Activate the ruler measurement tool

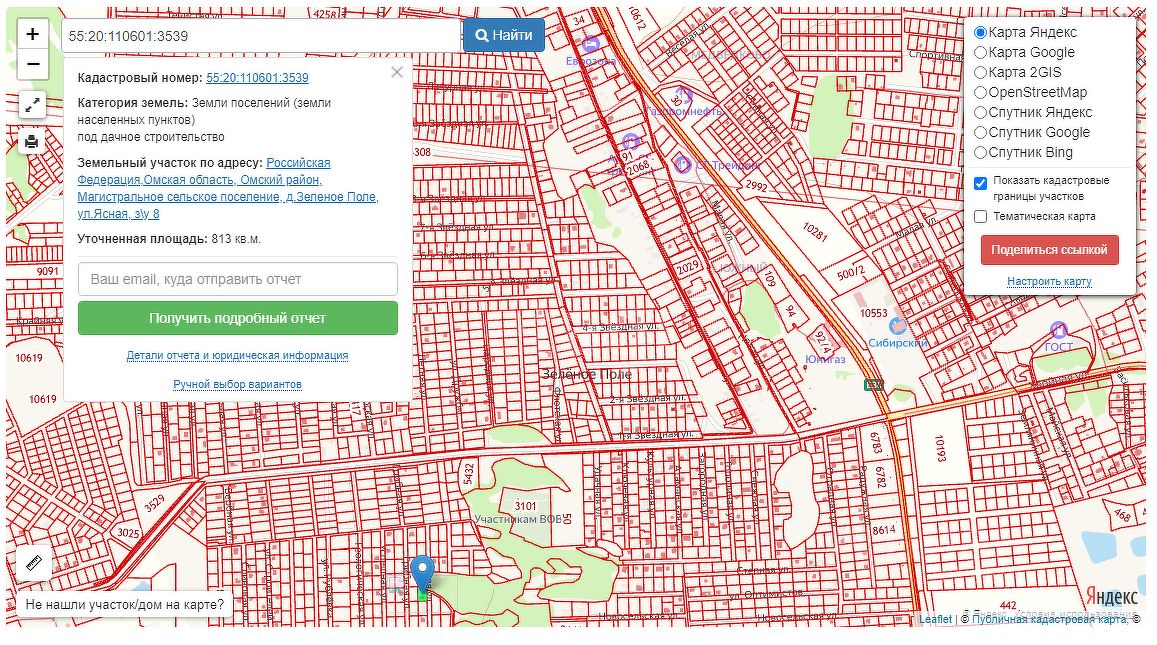point(33,564)
